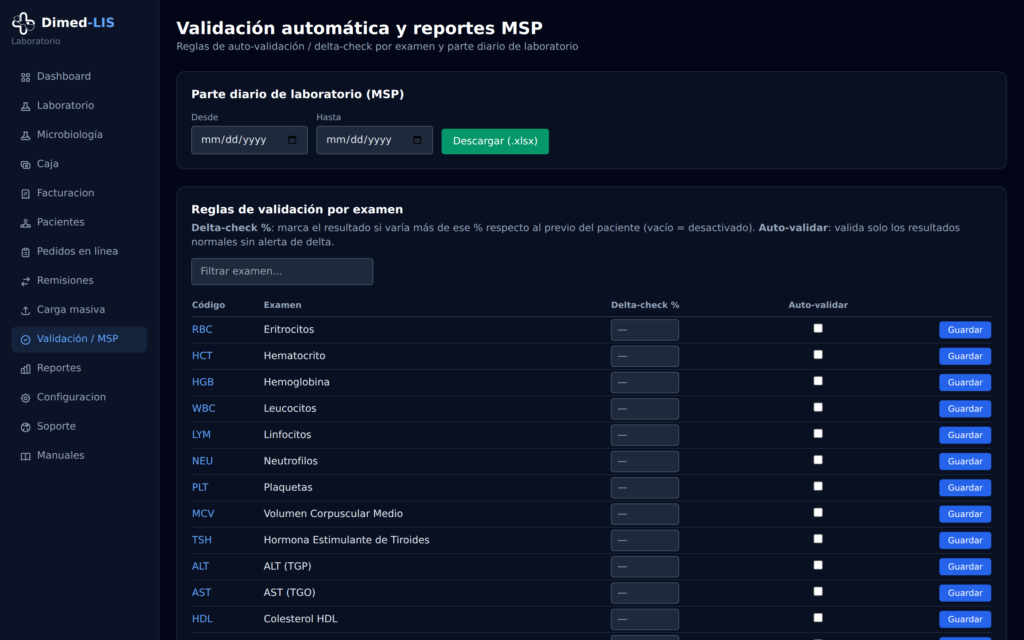The image size is (1024, 640).
Task: Check auto-validar for Neutrofilos
Action: [x=818, y=460]
